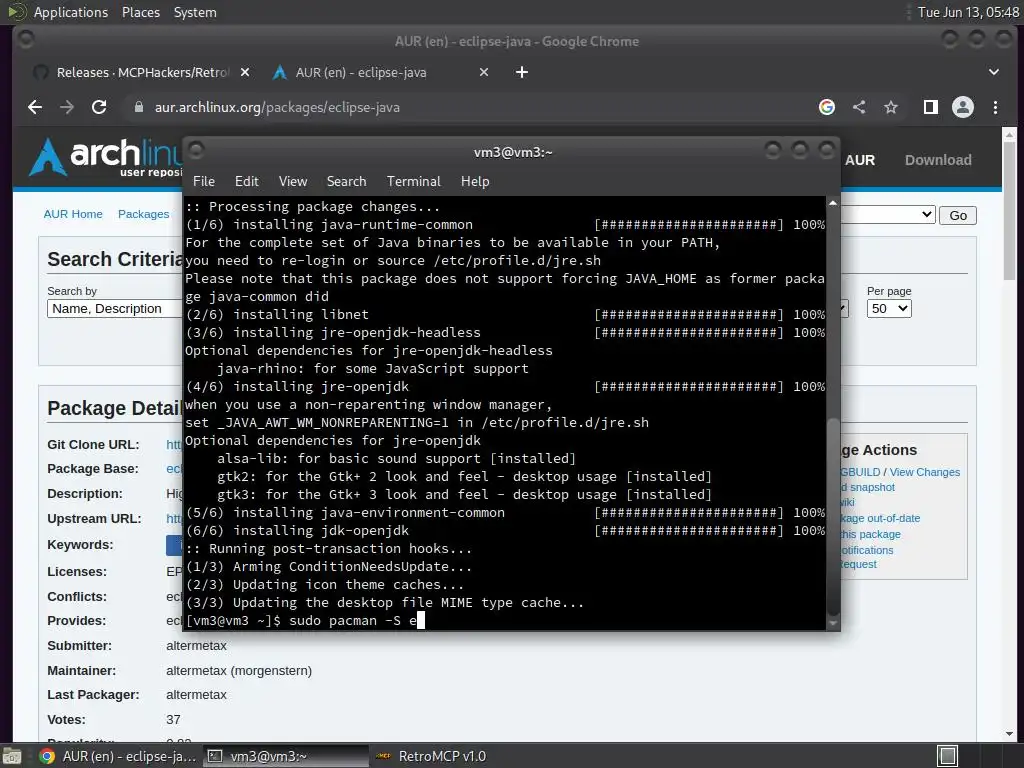View site security lock icon
Screen dimensions: 1024x768
click(138, 107)
